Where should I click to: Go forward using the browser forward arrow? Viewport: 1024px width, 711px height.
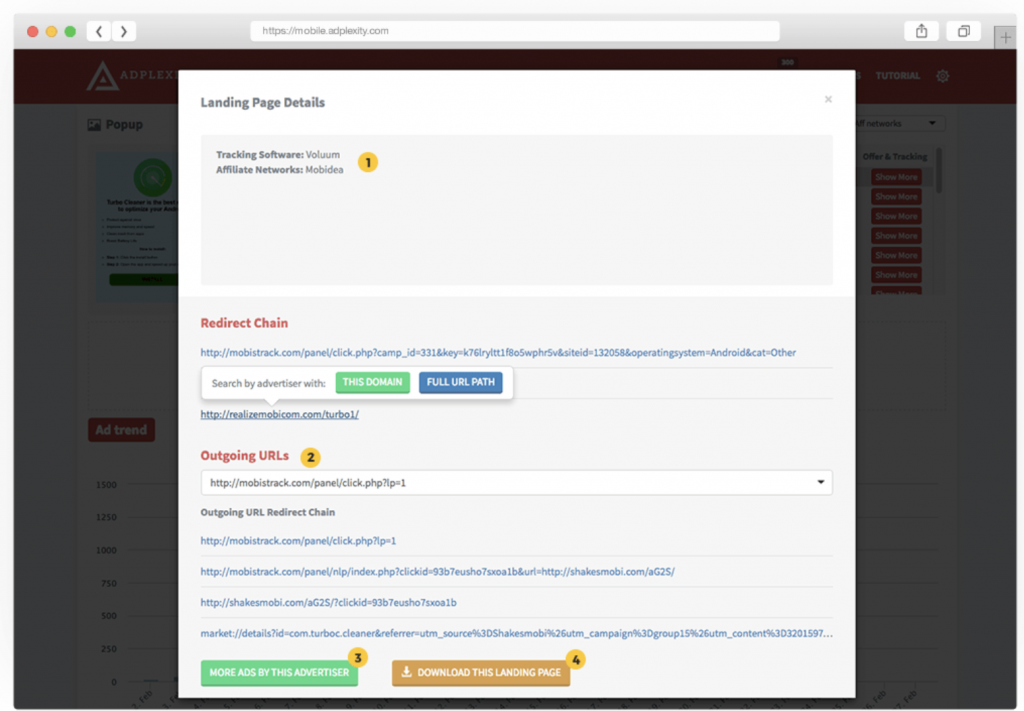tap(123, 31)
